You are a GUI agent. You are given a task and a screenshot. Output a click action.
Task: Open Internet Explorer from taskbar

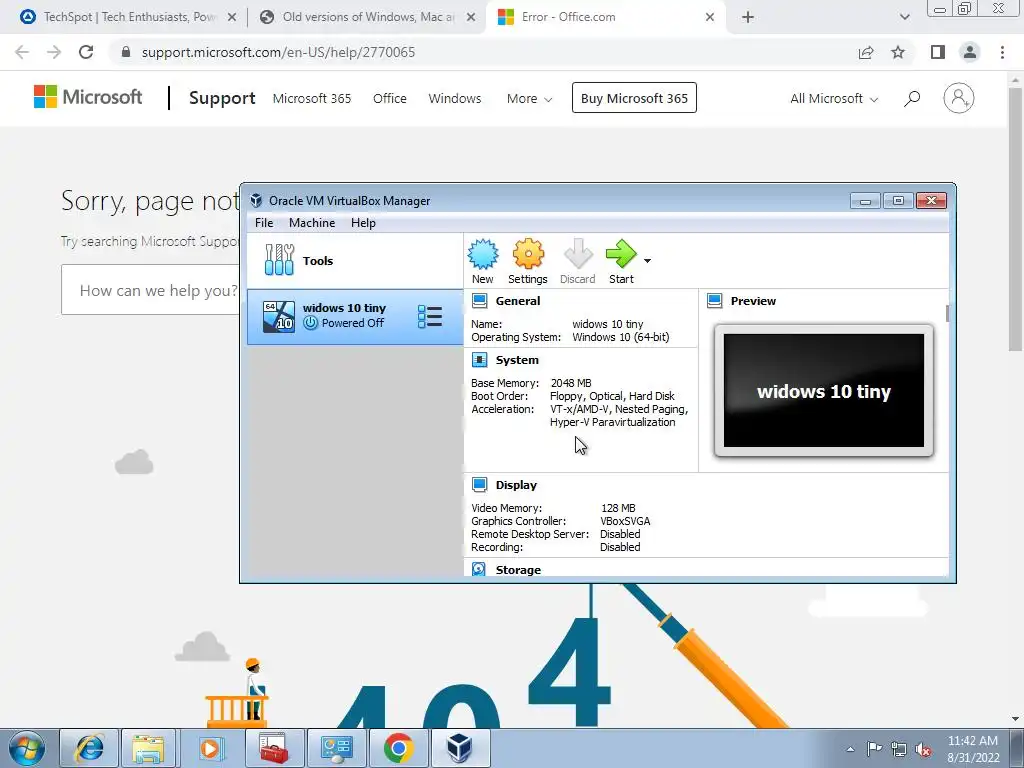click(89, 748)
